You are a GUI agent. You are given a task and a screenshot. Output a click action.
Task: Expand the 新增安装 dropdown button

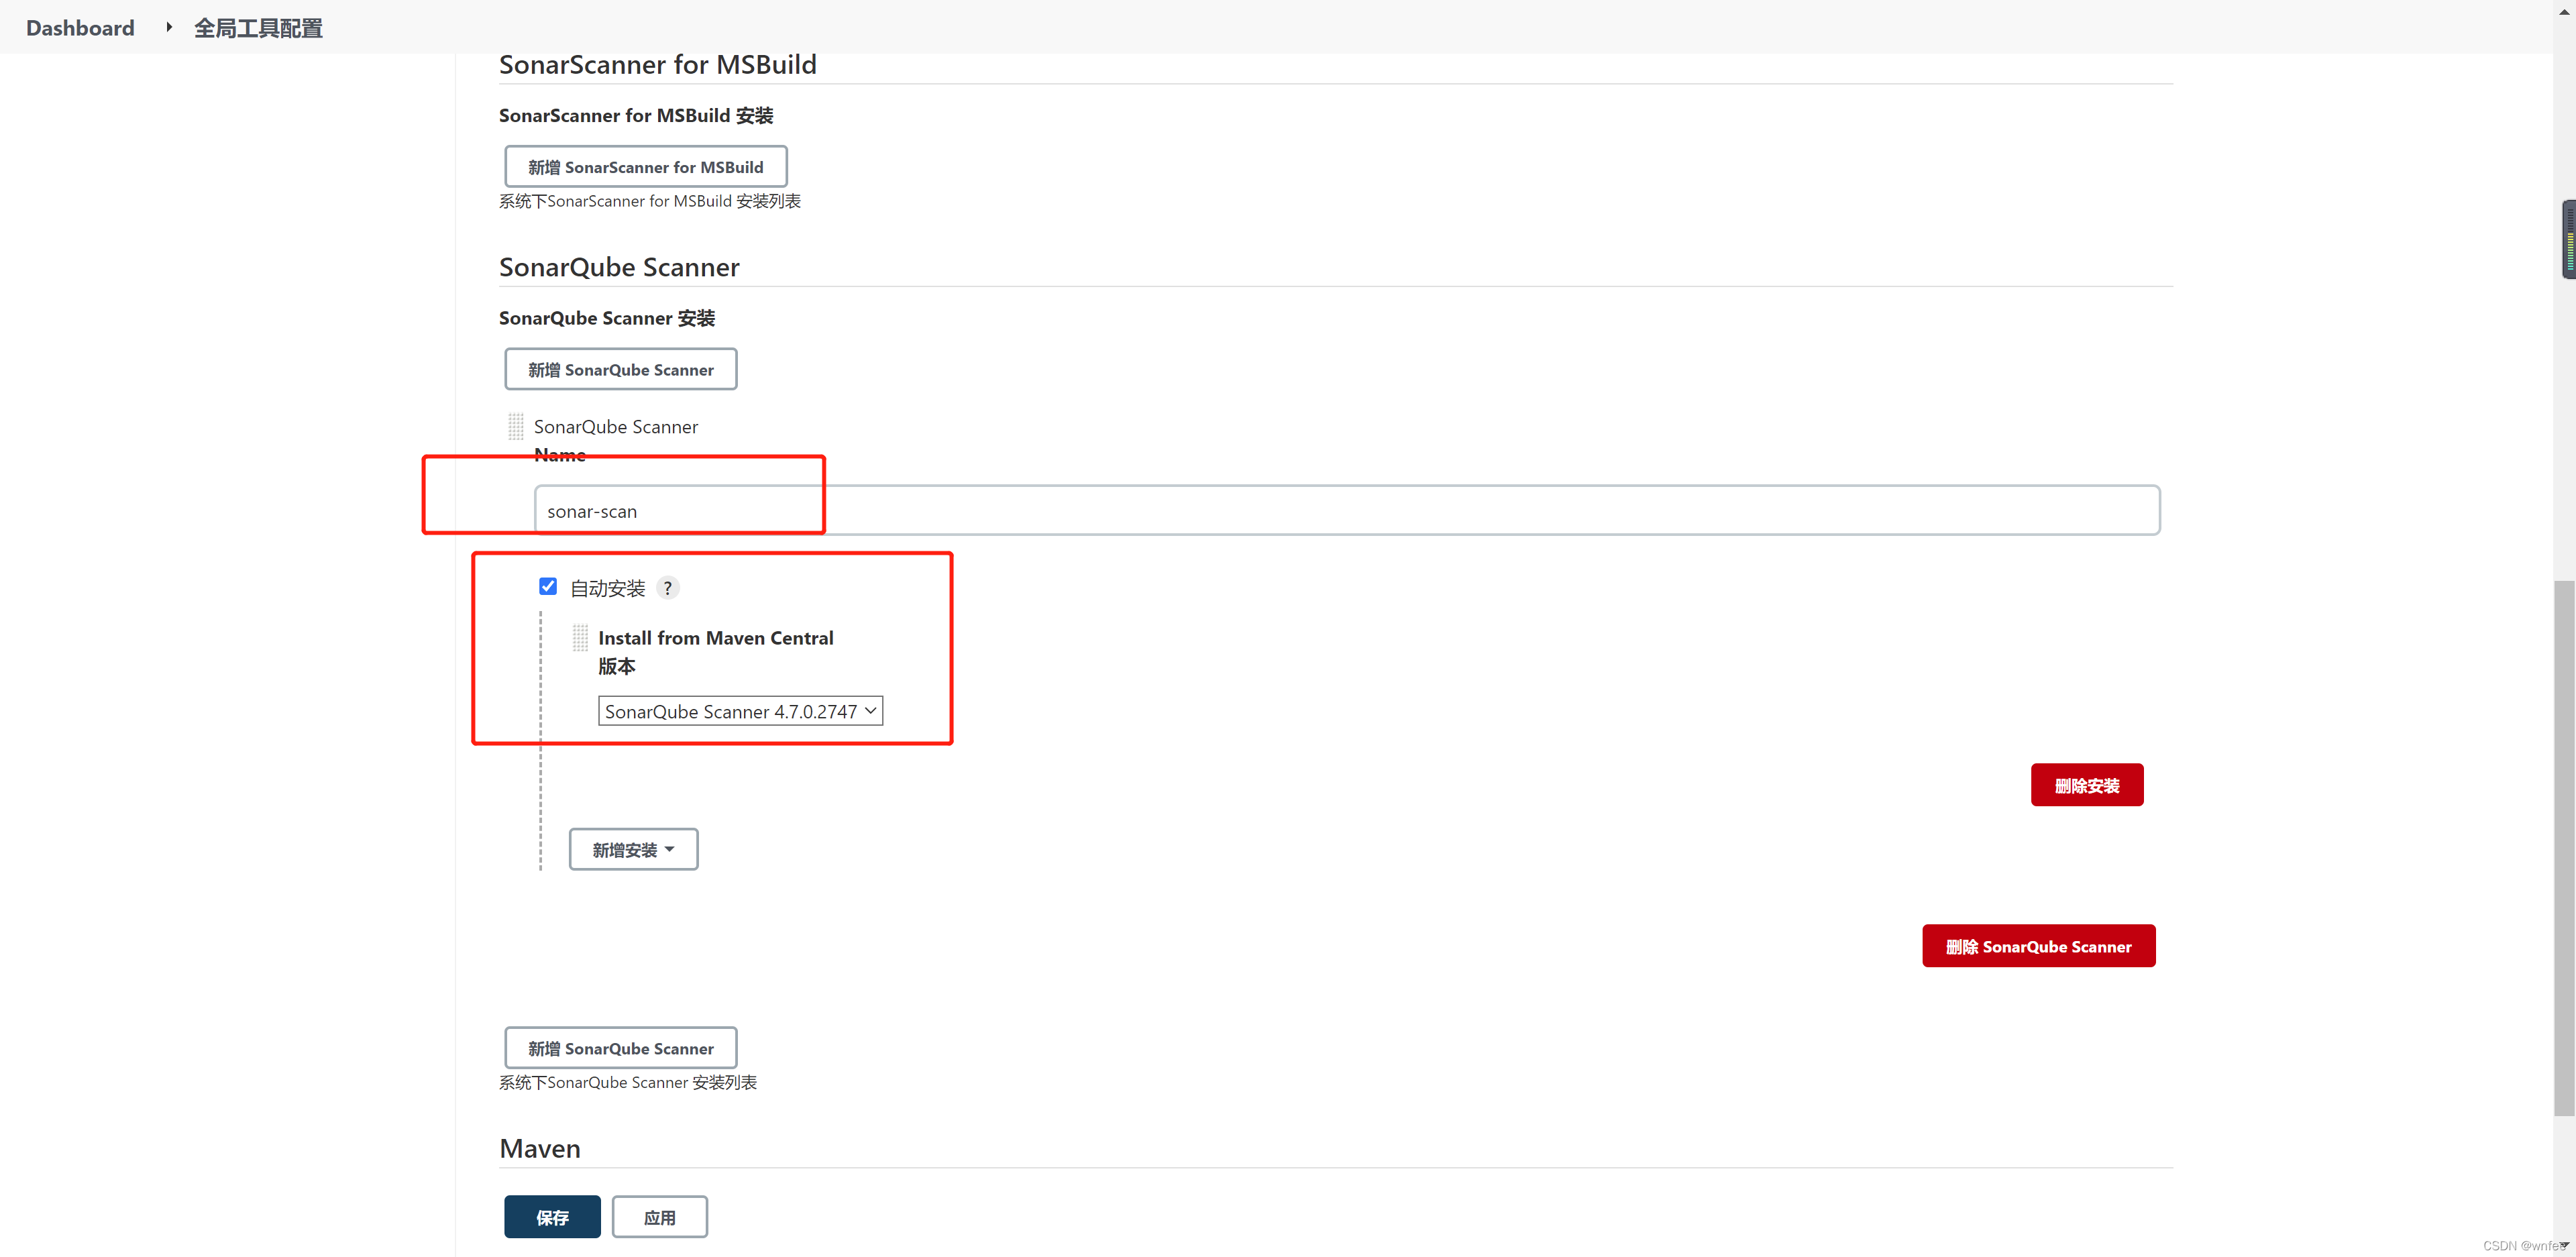pyautogui.click(x=633, y=849)
